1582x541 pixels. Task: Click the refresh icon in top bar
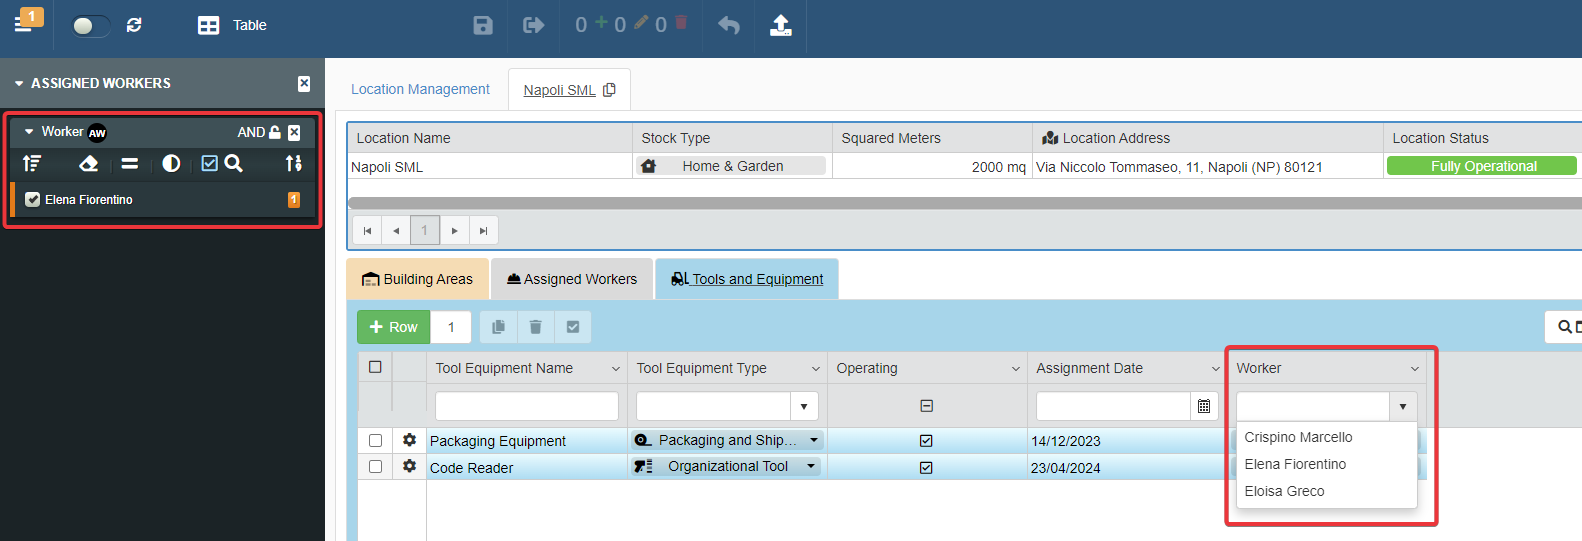pos(134,25)
